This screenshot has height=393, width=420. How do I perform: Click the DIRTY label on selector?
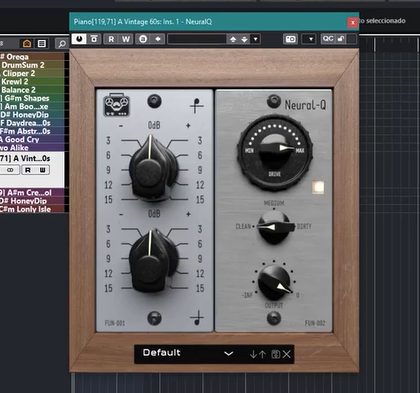pyautogui.click(x=304, y=227)
